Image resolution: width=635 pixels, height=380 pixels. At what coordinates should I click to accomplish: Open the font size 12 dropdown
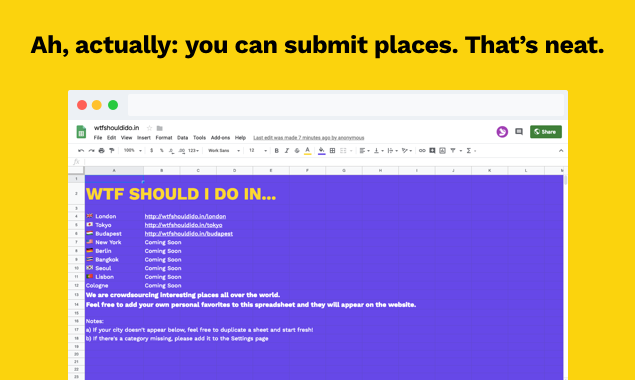pos(258,151)
